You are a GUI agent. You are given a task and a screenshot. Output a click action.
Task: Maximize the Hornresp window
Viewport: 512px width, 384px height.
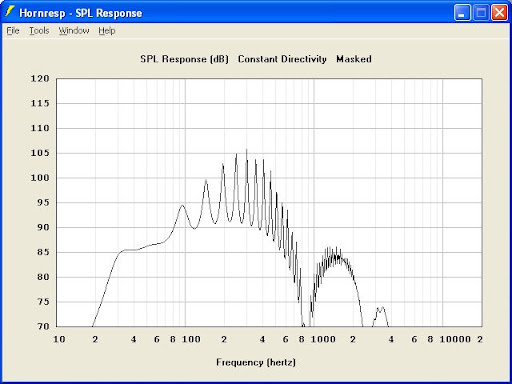point(481,13)
